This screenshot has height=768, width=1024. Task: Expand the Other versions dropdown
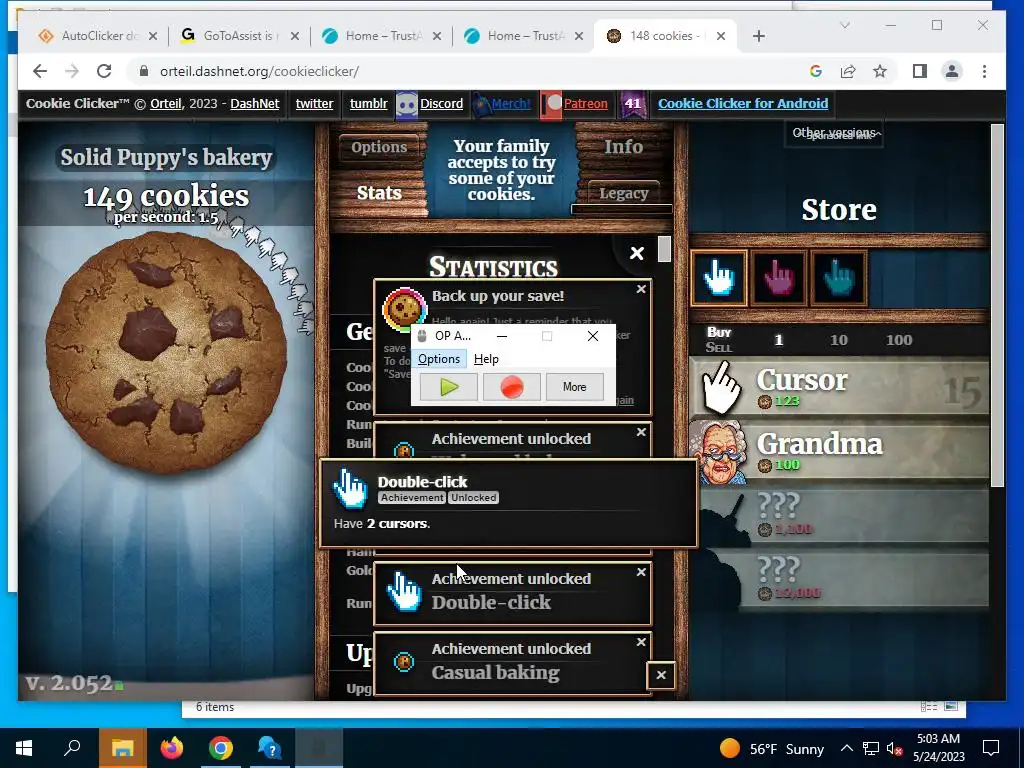click(834, 133)
